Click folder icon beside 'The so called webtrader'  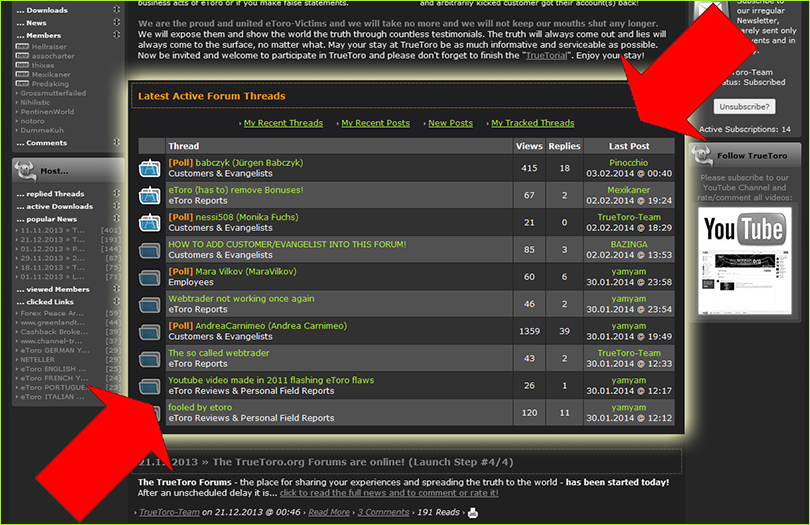[150, 359]
